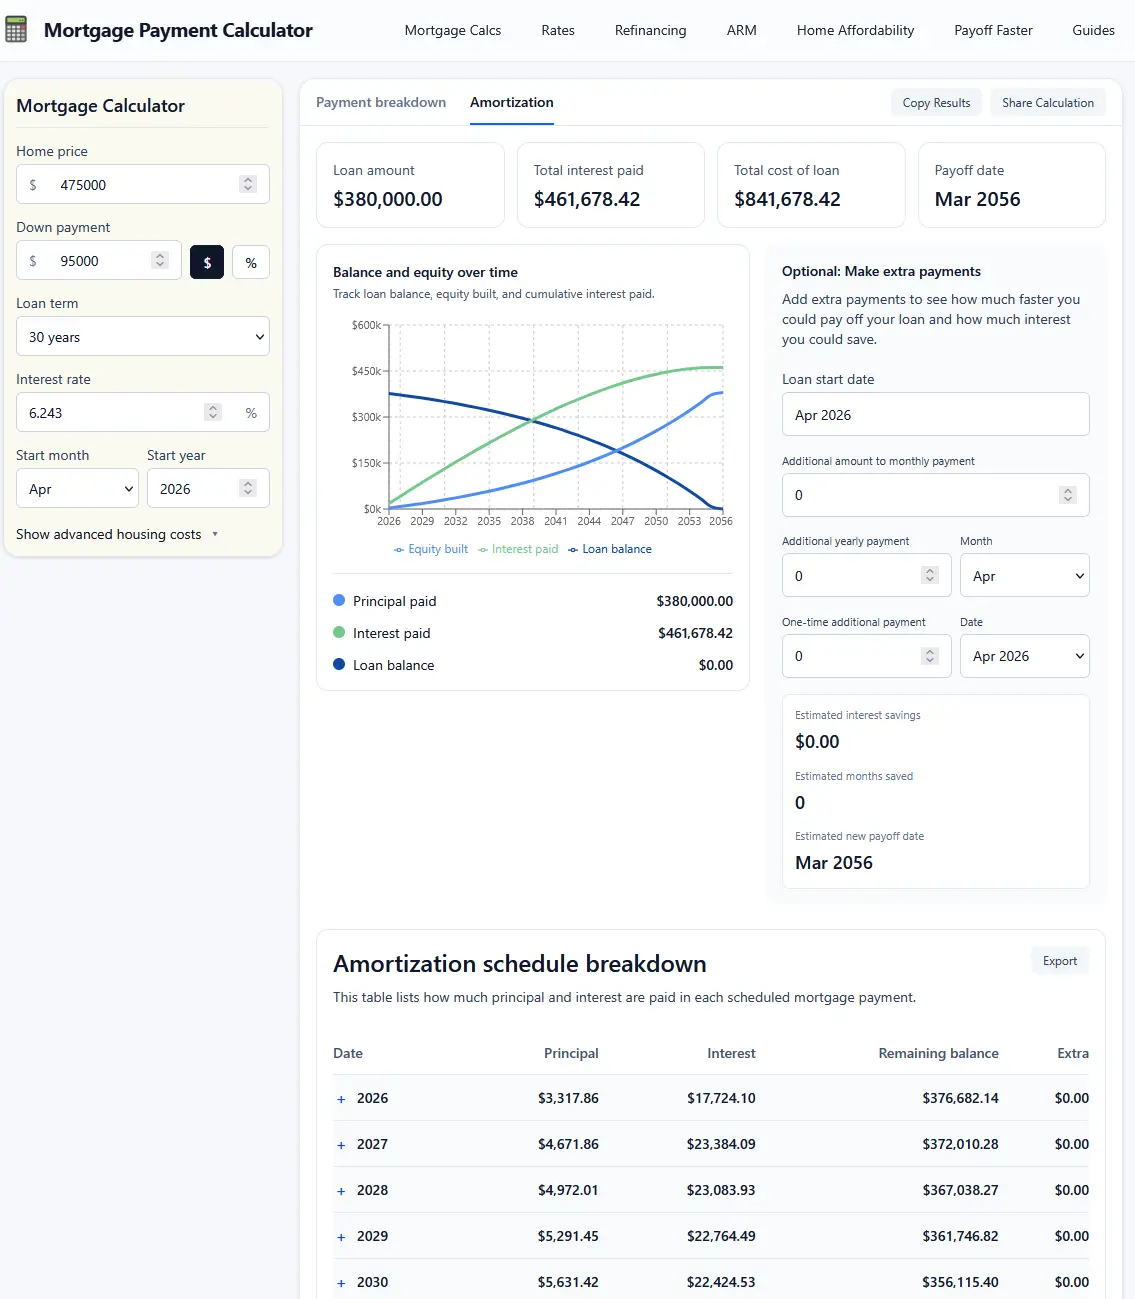Export the amortization schedule

coord(1060,961)
